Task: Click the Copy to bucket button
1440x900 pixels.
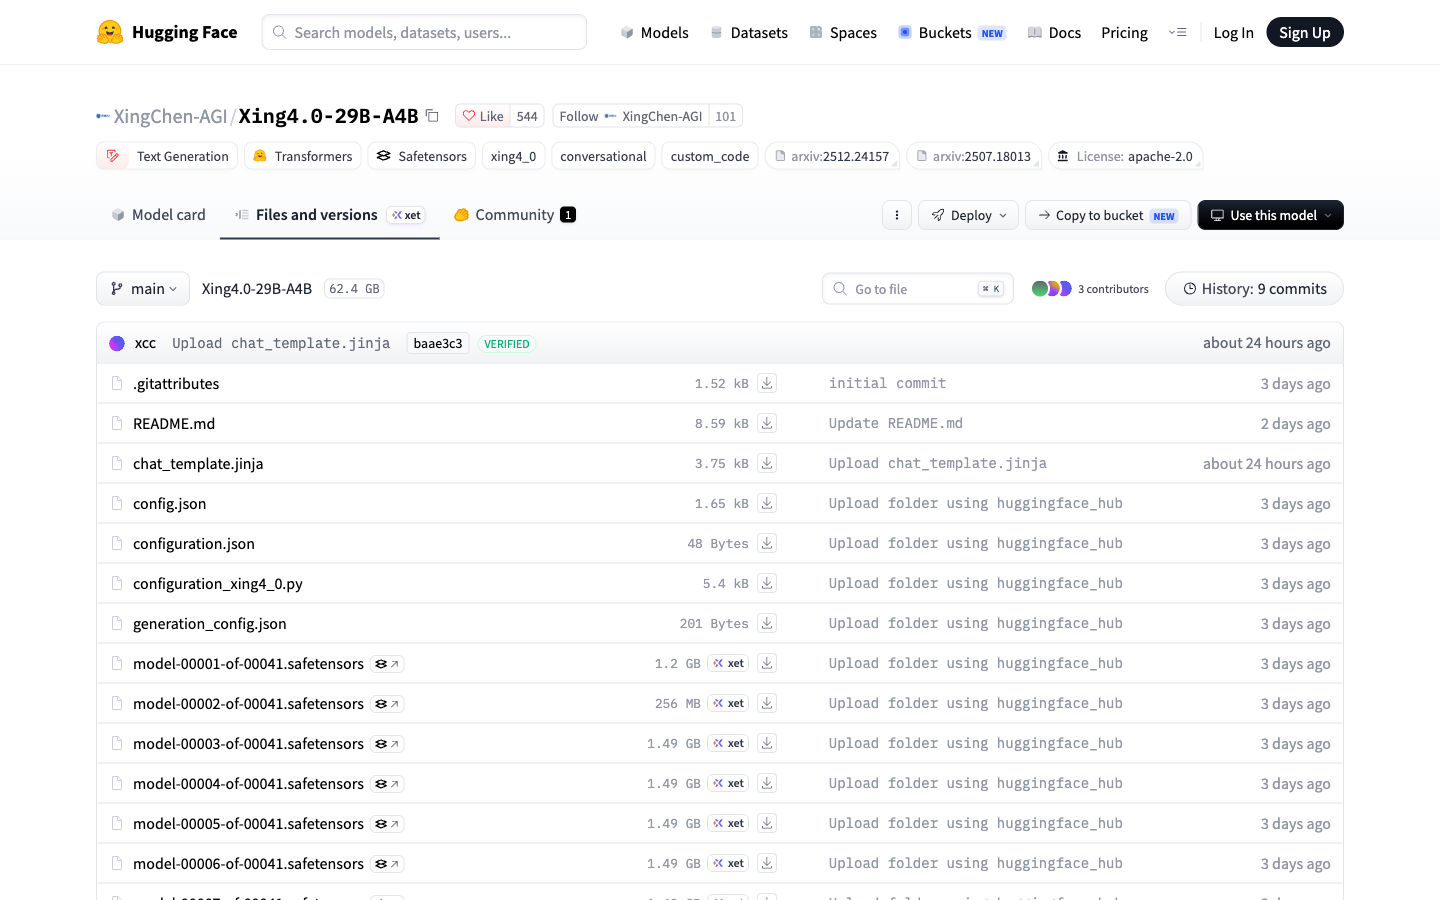Action: 1108,215
